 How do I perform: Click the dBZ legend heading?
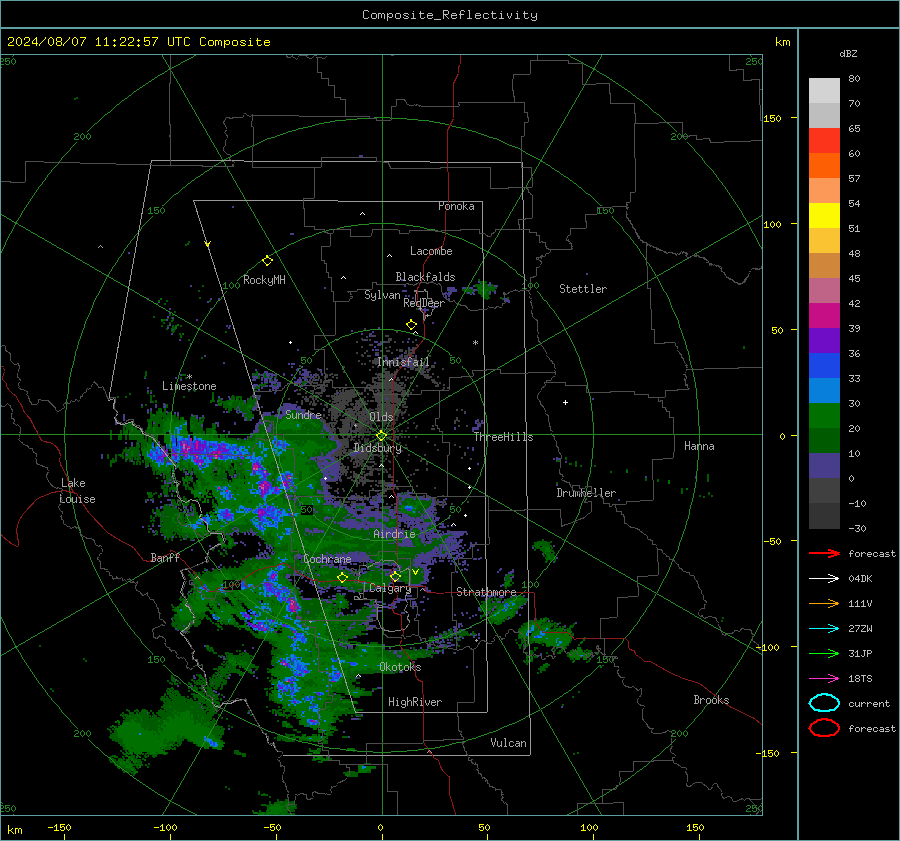click(x=848, y=53)
